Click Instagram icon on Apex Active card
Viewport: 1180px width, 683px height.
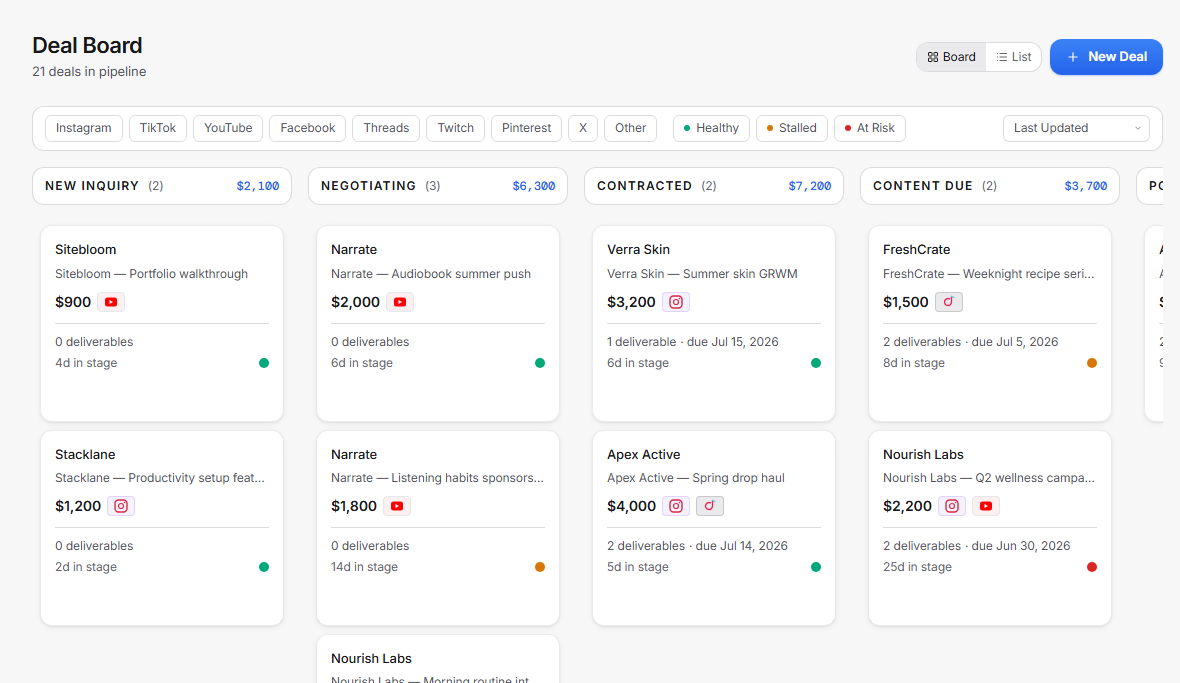coord(676,506)
